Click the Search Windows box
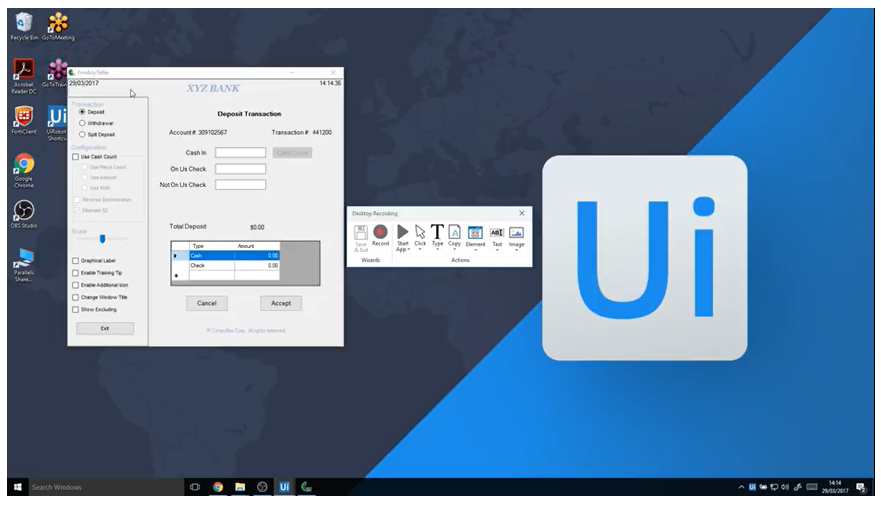Image resolution: width=881 pixels, height=505 pixels. coord(106,487)
